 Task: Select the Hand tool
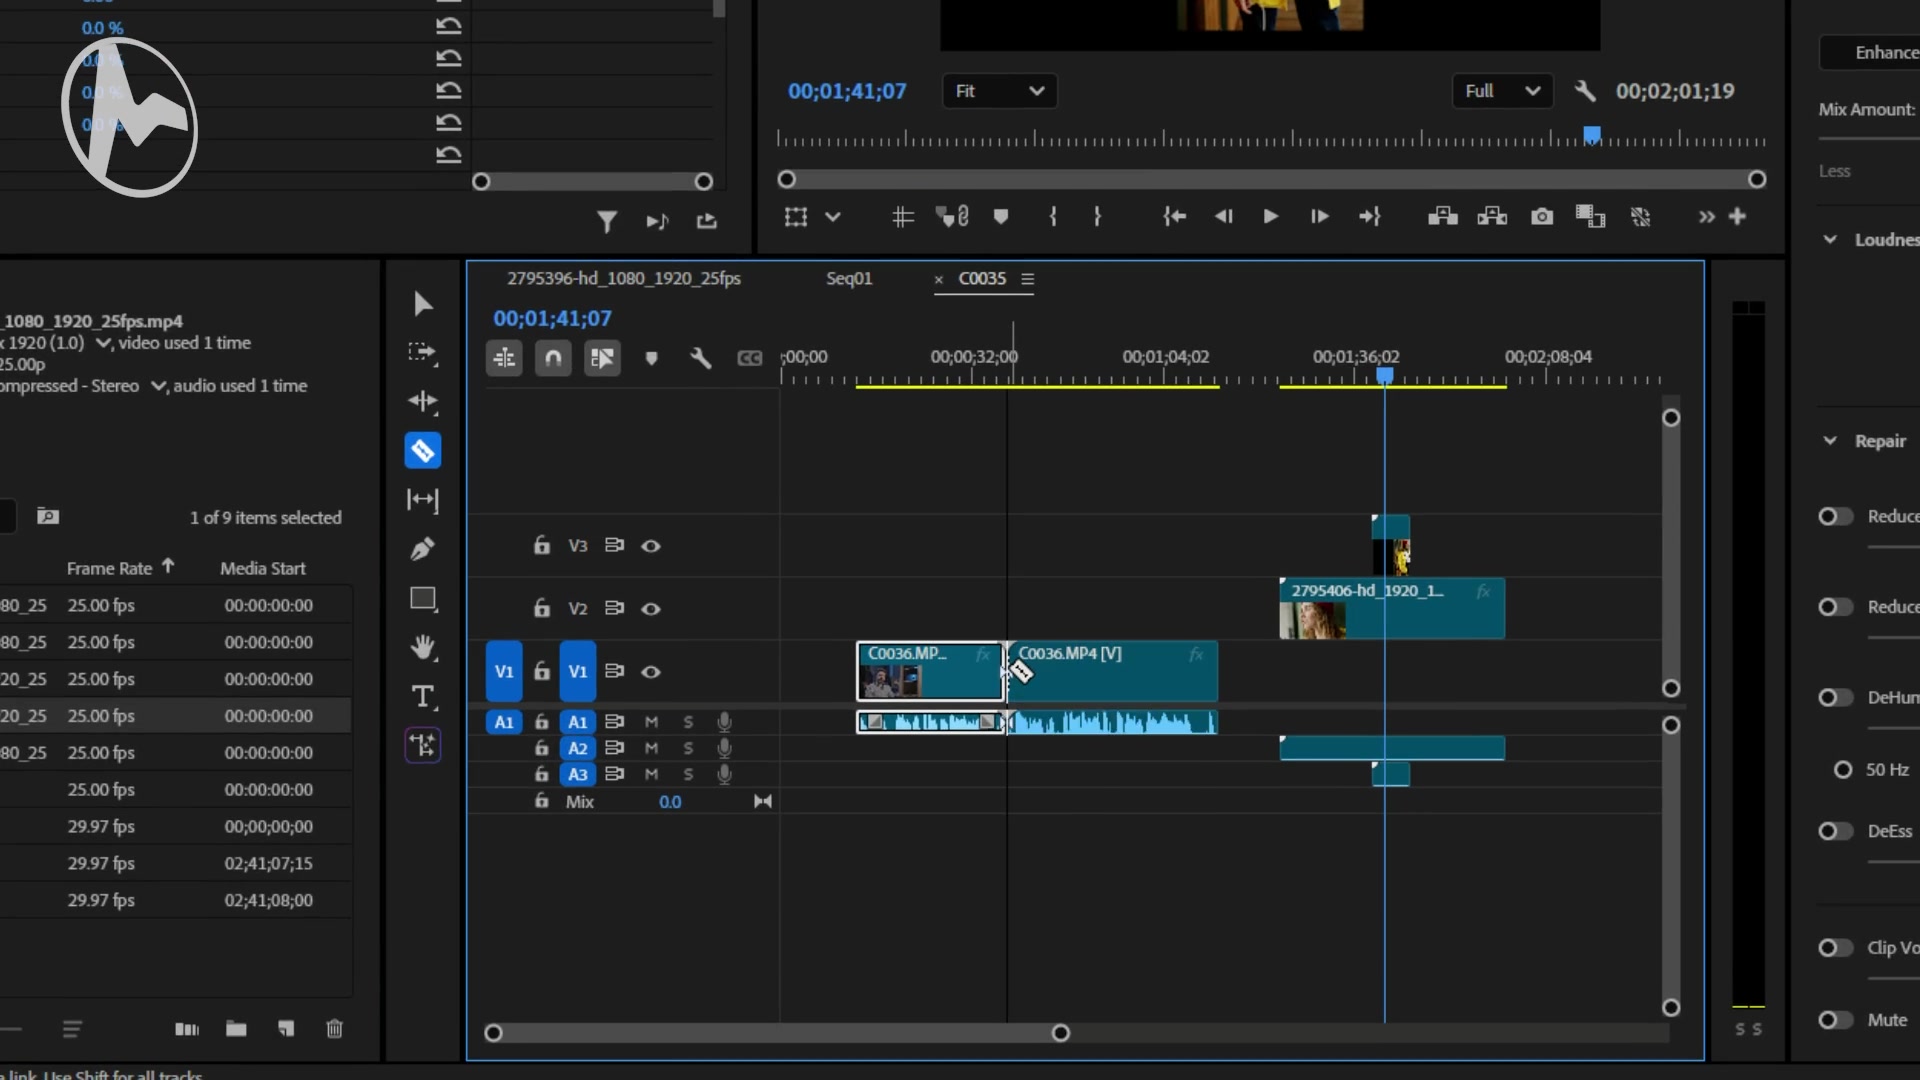click(x=422, y=647)
